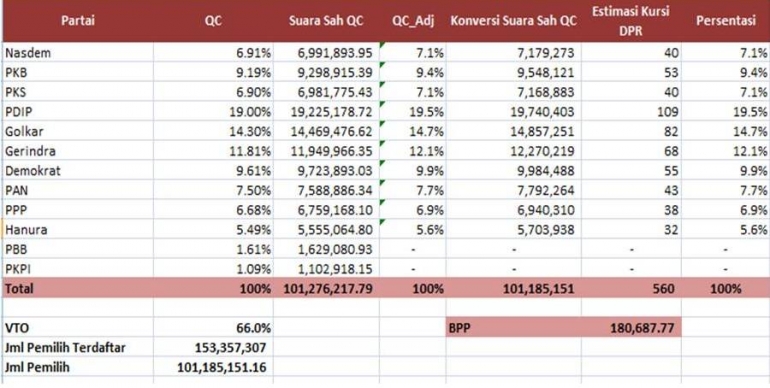Screen dimensions: 770x388
Task: Select the Golkar seat estimate 82
Action: pos(631,131)
